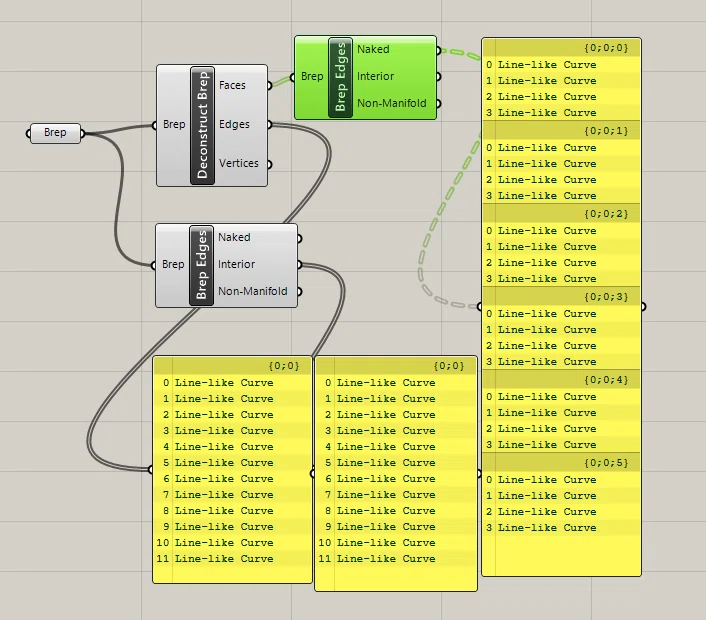Click Edges output of Deconstruct Brep
The height and width of the screenshot is (620, 706).
click(234, 124)
